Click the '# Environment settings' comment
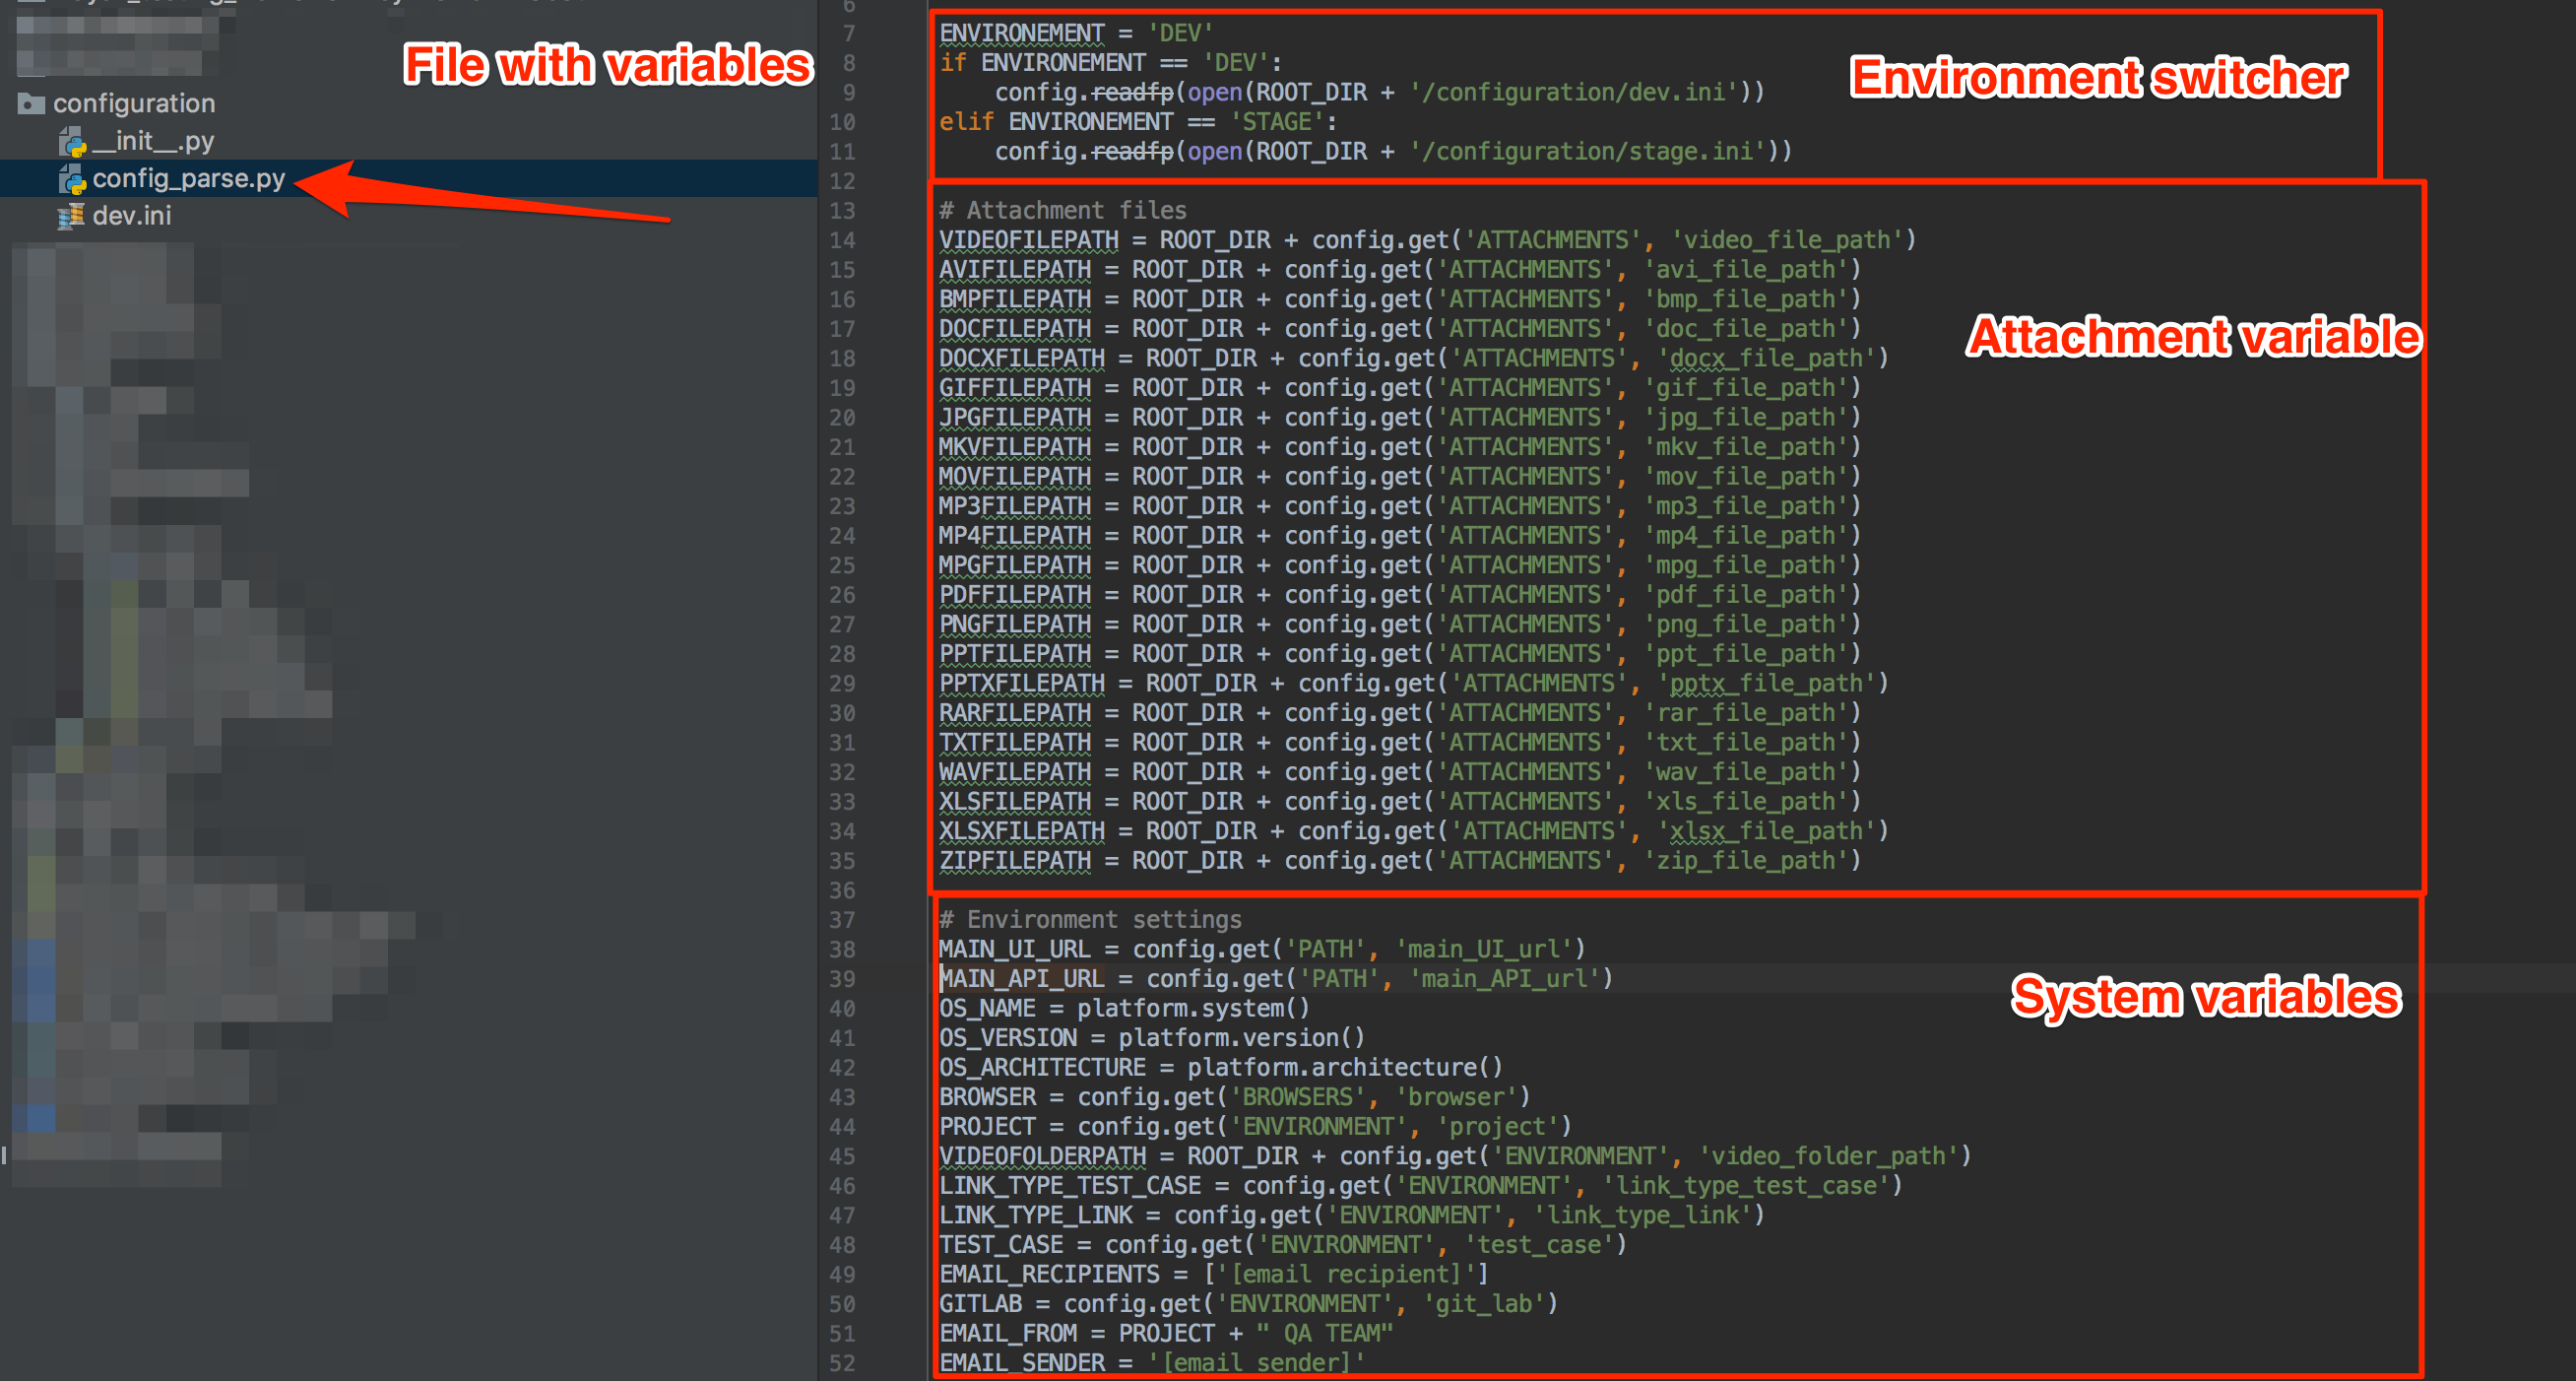 [1090, 920]
